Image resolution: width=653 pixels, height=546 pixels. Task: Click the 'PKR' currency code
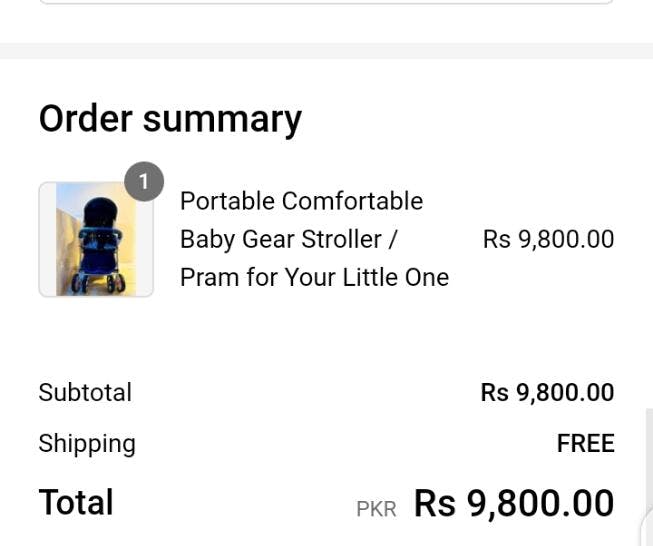pos(376,509)
